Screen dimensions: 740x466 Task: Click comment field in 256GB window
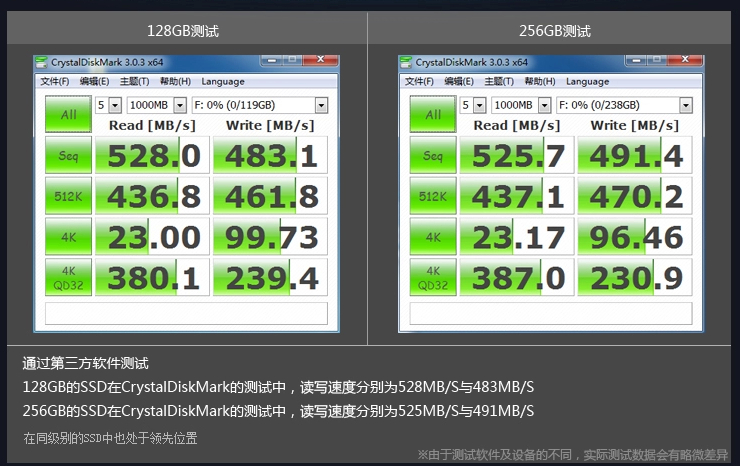tap(551, 313)
